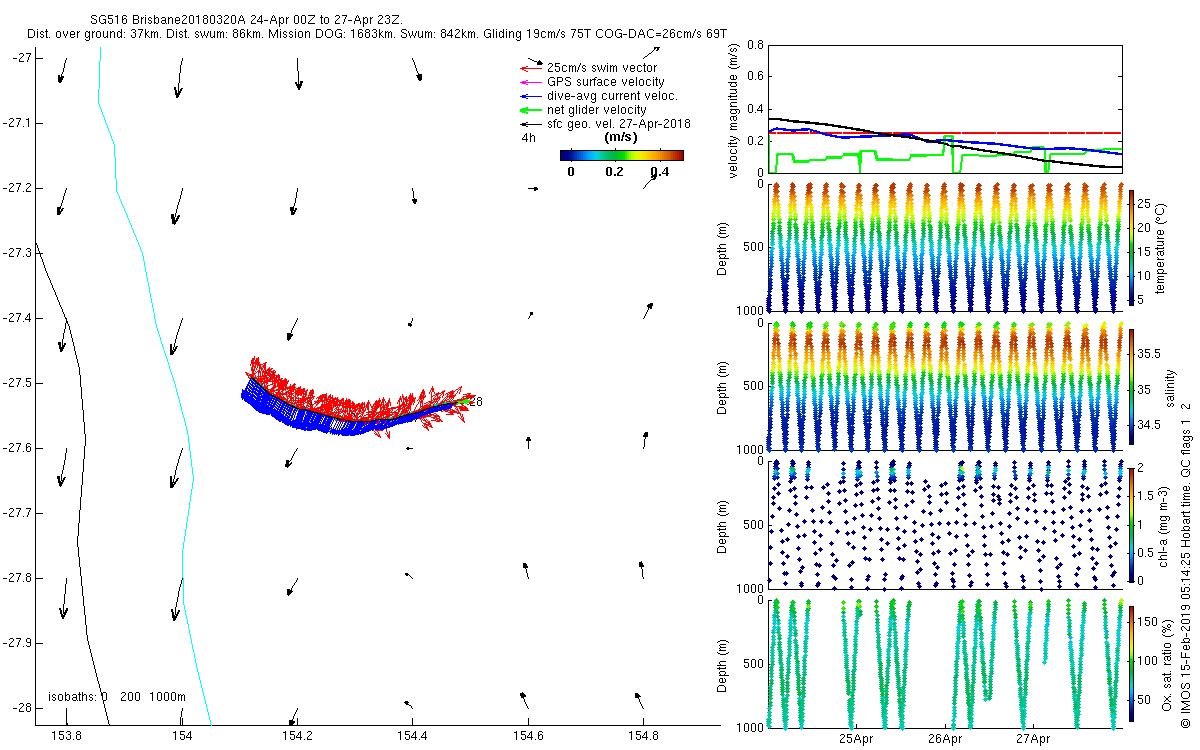
Task: Click the chl-a (mg m-3) colorbar
Action: click(1130, 525)
